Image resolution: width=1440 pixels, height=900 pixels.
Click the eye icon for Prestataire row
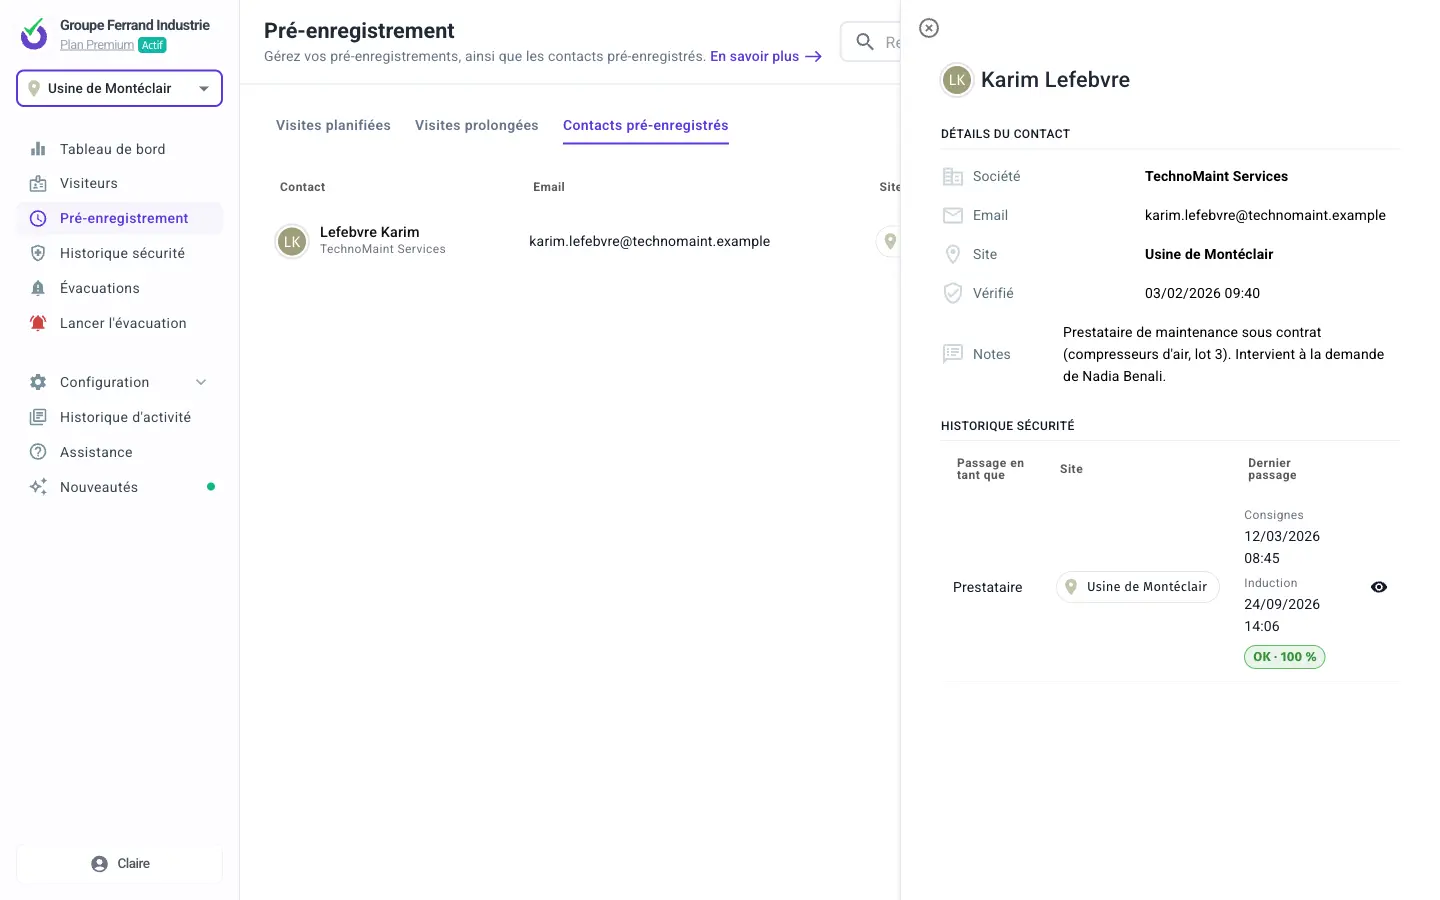pos(1379,587)
